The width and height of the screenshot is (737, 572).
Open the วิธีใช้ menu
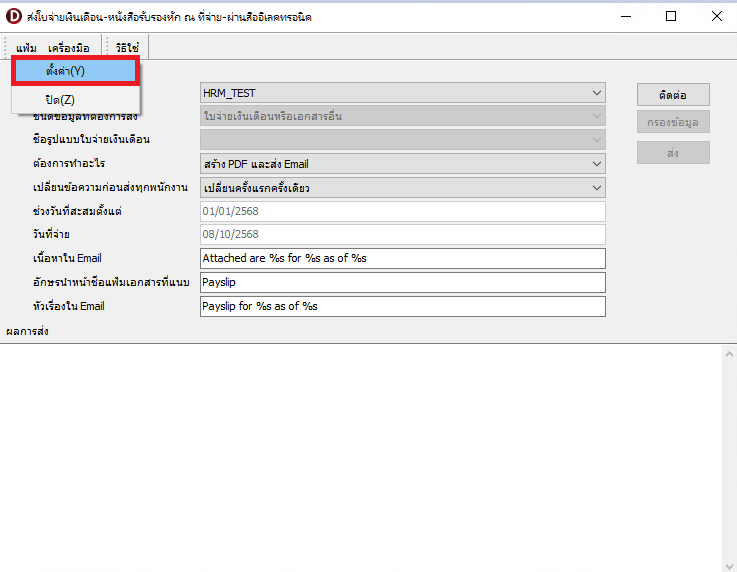pos(127,47)
